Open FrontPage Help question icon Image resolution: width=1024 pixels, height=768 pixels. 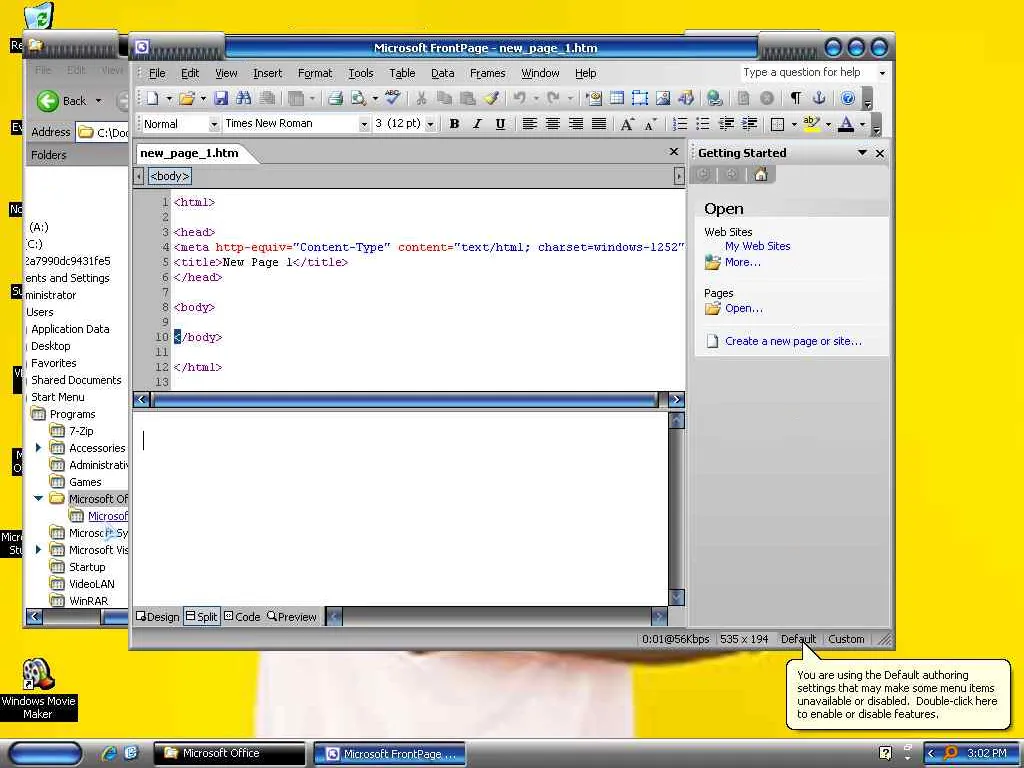tap(847, 98)
